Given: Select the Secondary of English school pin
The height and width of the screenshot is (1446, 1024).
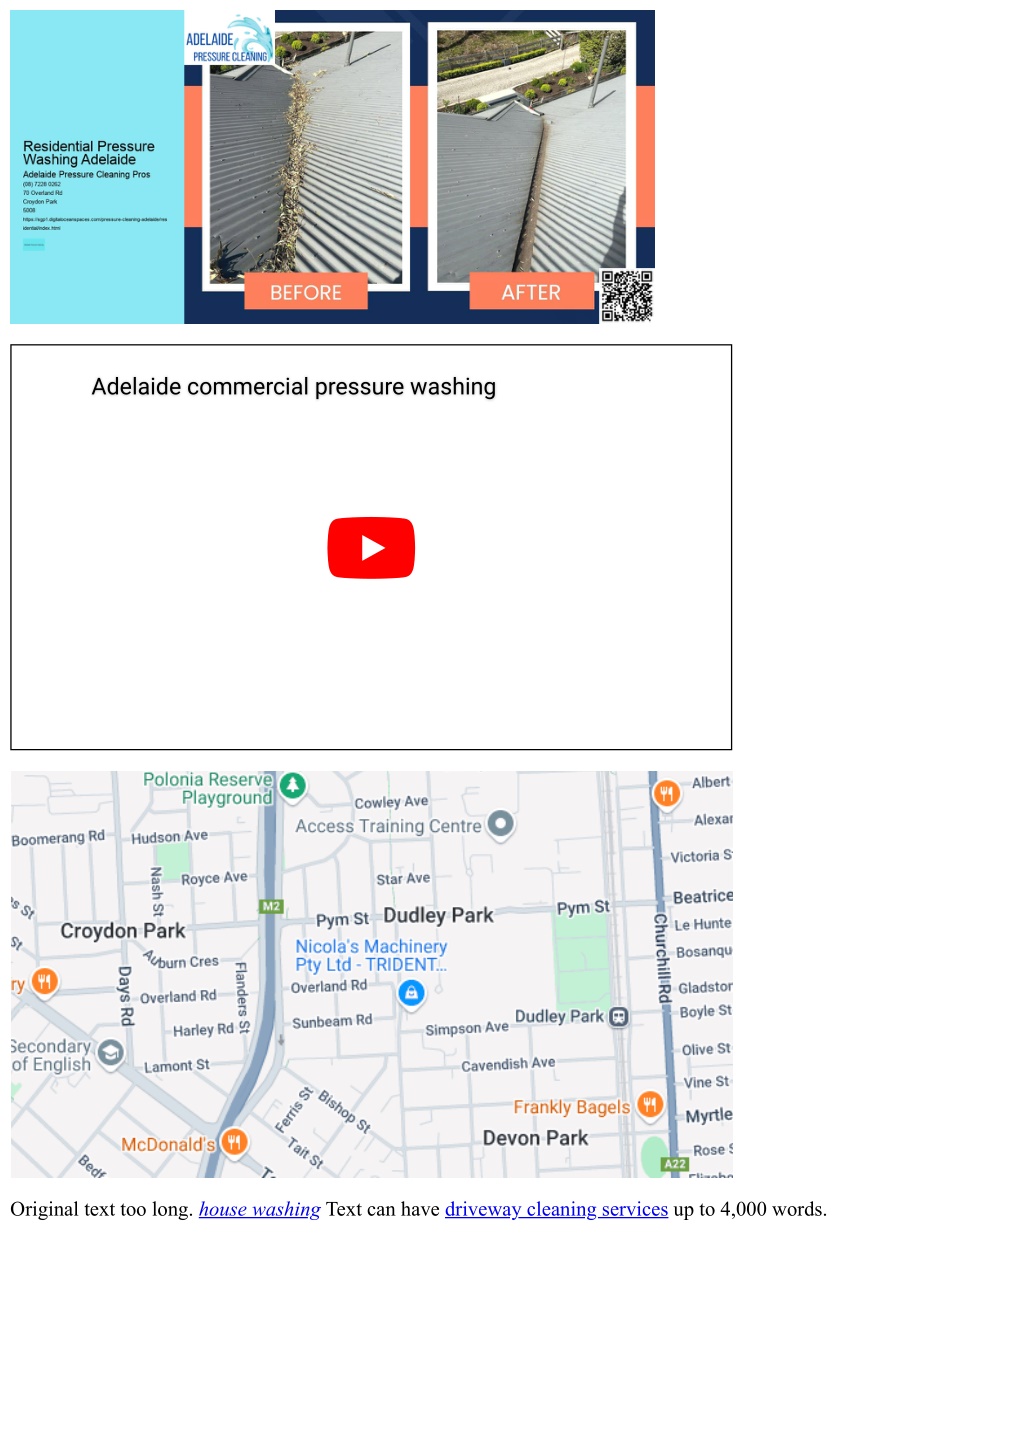Looking at the screenshot, I should click(110, 1053).
